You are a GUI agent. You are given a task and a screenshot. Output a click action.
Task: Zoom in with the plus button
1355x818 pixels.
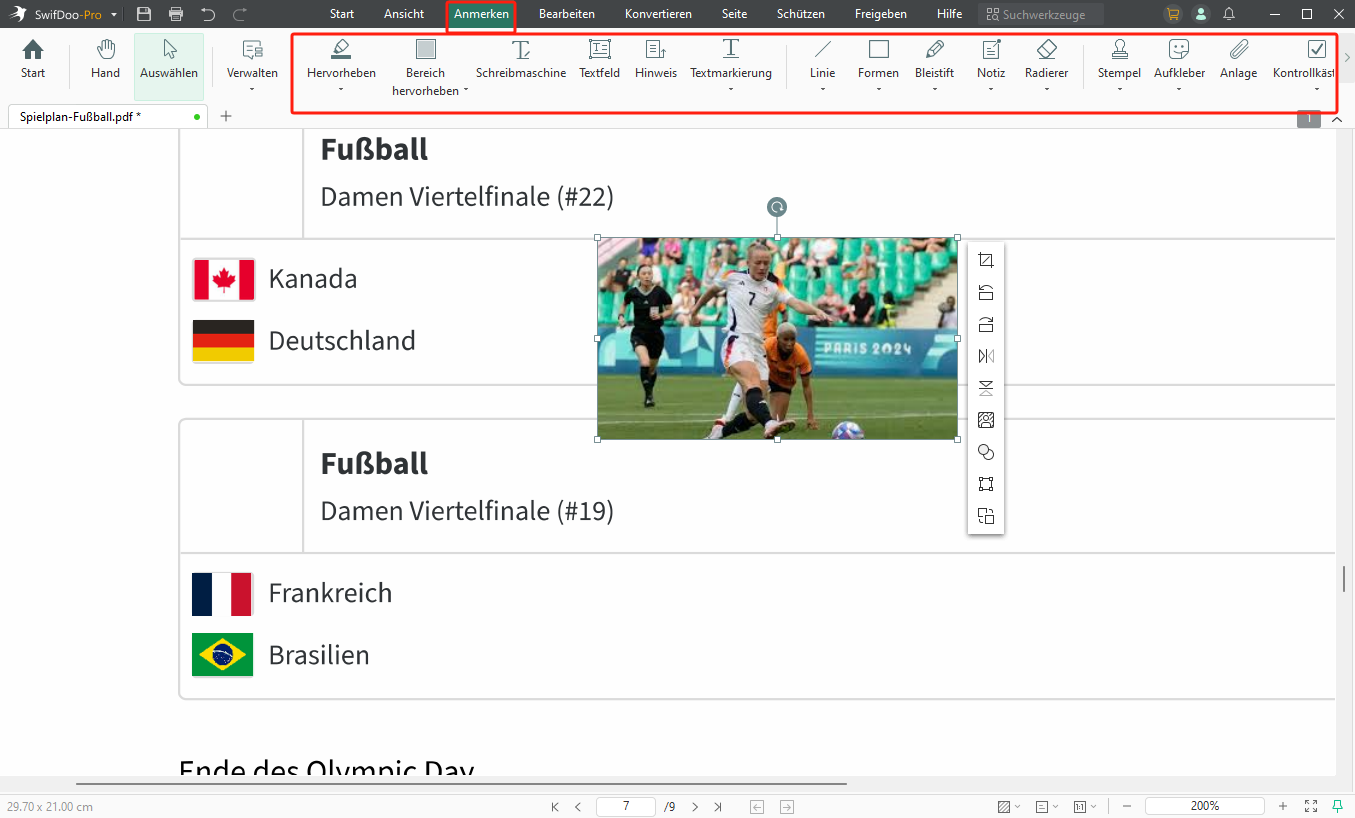point(1283,806)
